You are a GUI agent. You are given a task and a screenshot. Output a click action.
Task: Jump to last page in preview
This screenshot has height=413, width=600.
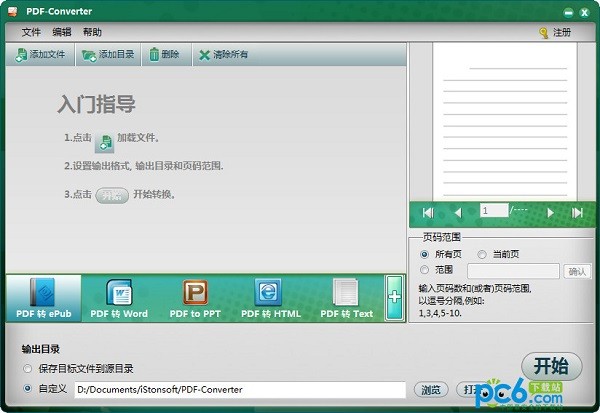[x=577, y=212]
